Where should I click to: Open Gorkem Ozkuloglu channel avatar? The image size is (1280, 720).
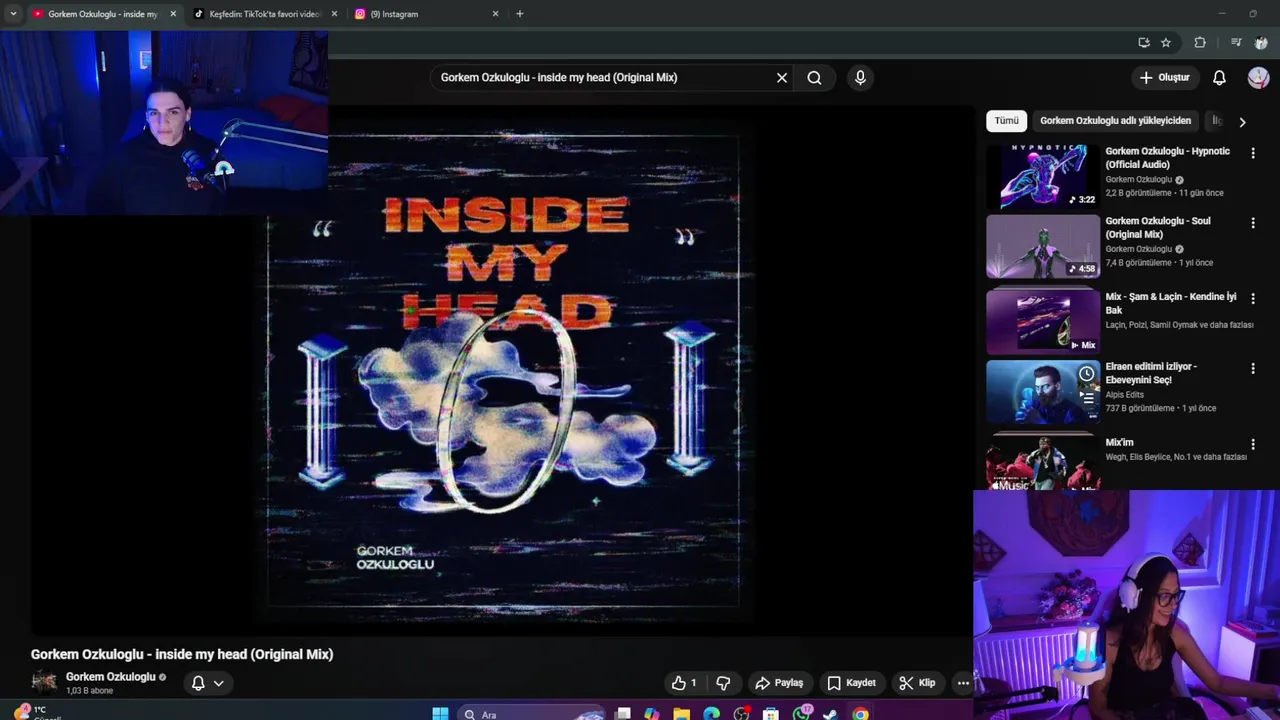[x=44, y=682]
